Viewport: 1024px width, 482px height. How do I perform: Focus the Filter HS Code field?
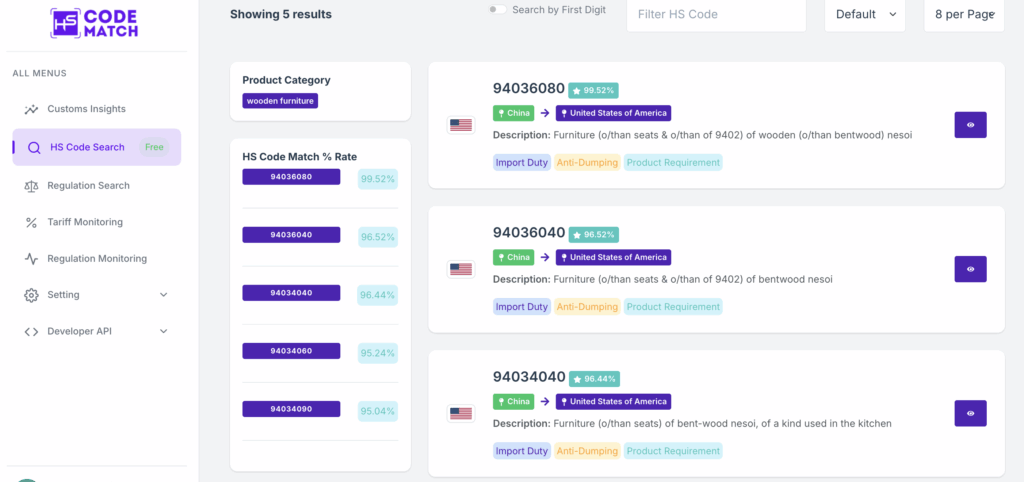pyautogui.click(x=715, y=15)
